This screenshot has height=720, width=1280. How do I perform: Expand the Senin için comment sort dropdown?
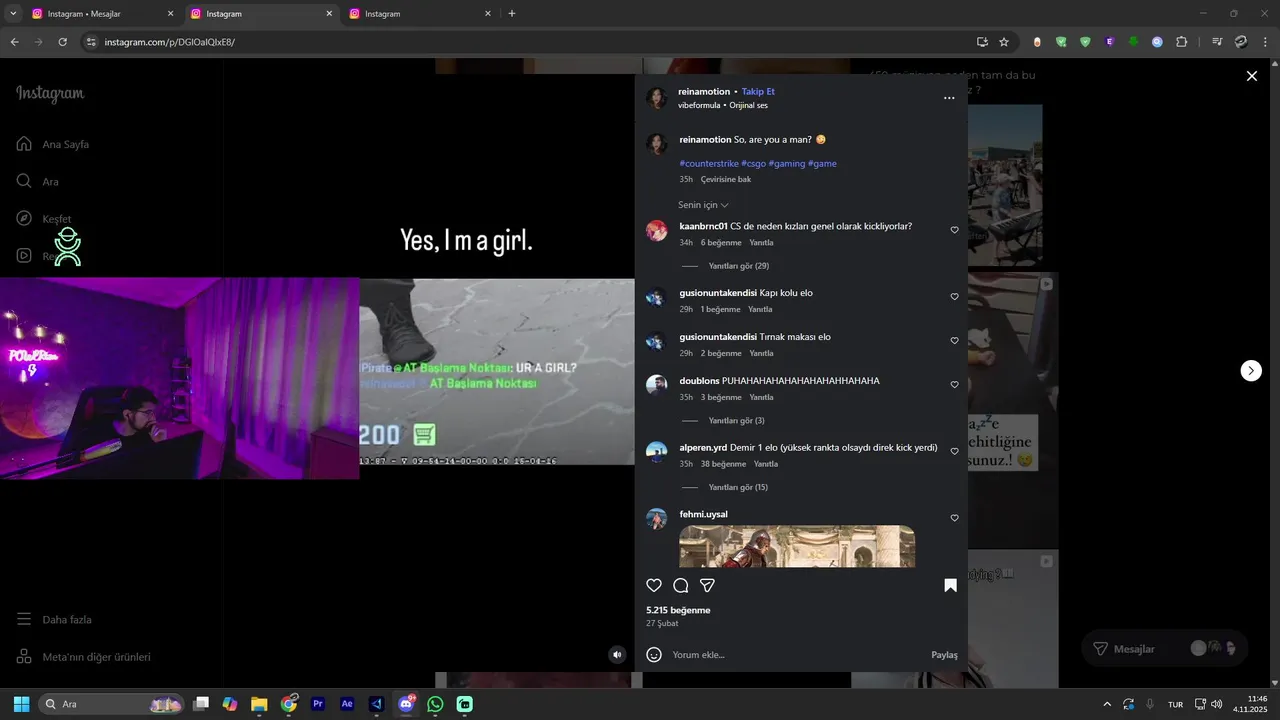703,205
